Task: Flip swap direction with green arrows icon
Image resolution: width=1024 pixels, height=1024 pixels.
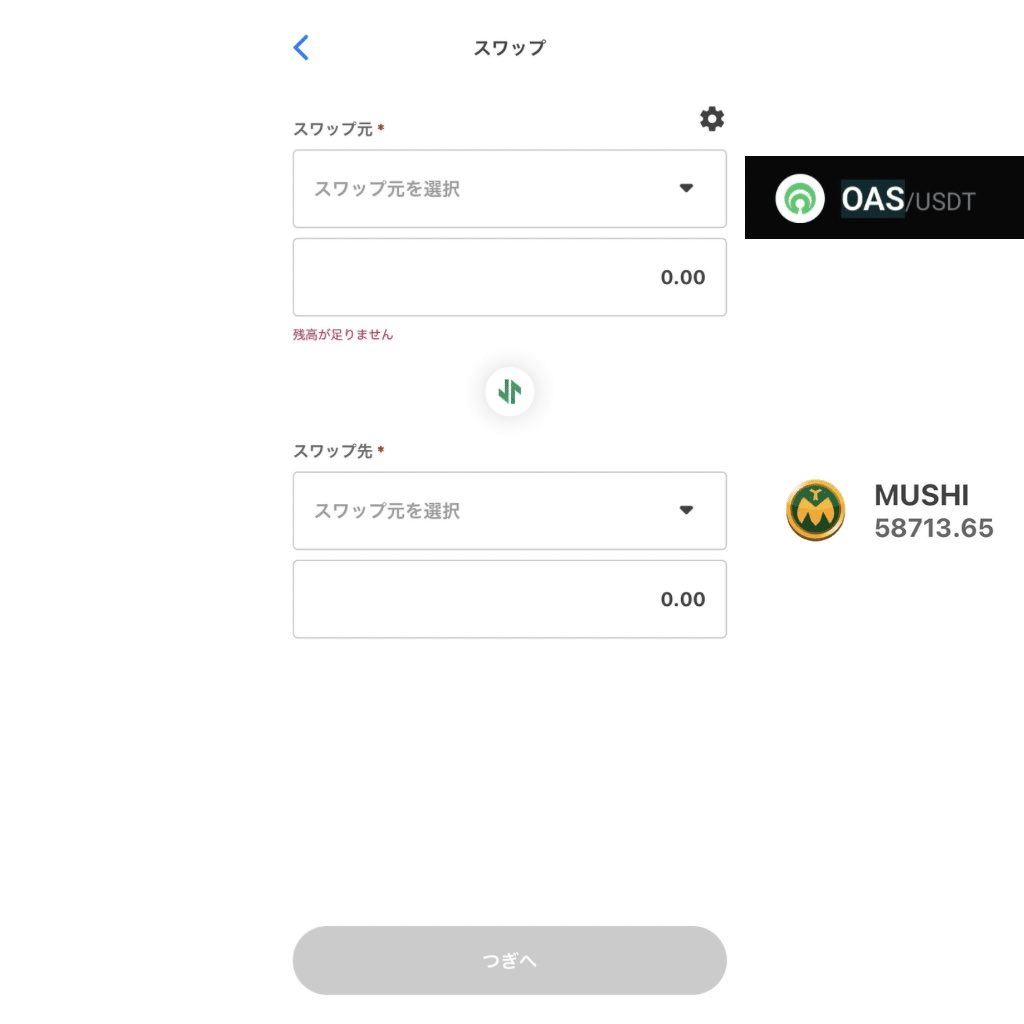Action: [509, 392]
